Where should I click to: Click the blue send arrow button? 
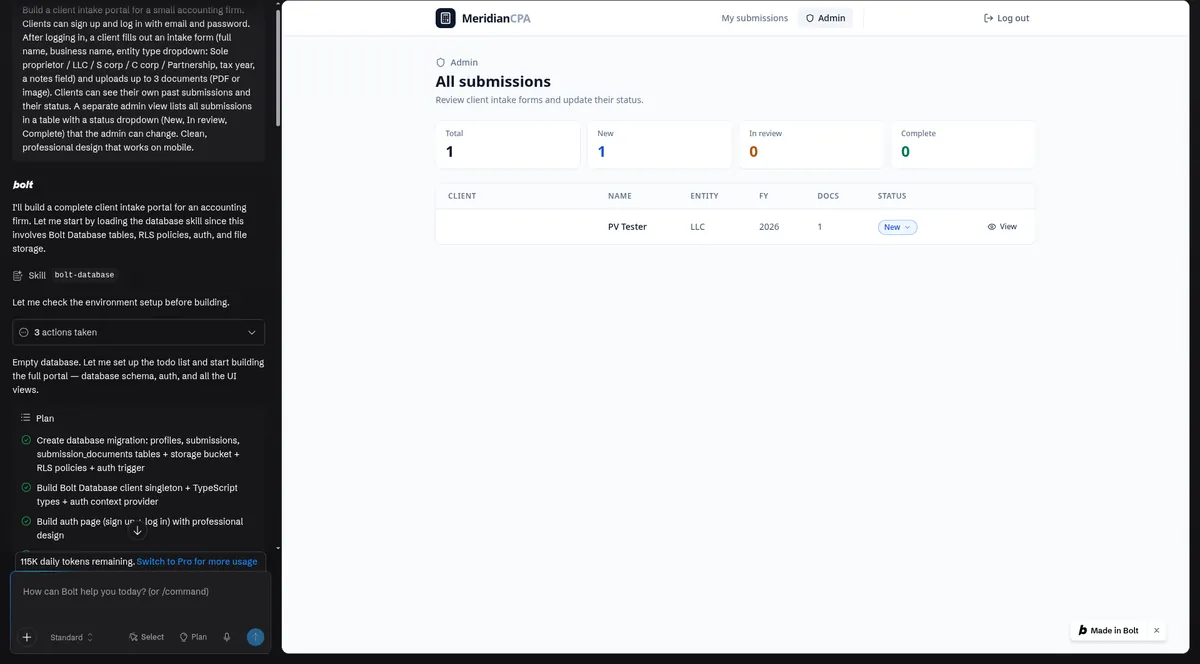255,637
